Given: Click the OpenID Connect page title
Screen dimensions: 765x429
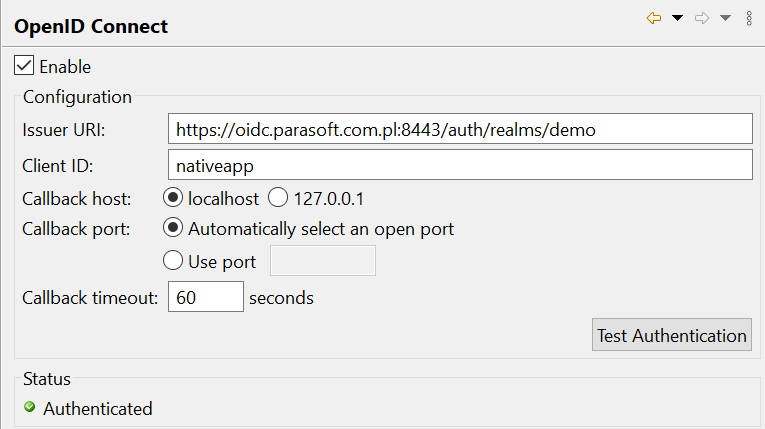Looking at the screenshot, I should click(x=91, y=26).
